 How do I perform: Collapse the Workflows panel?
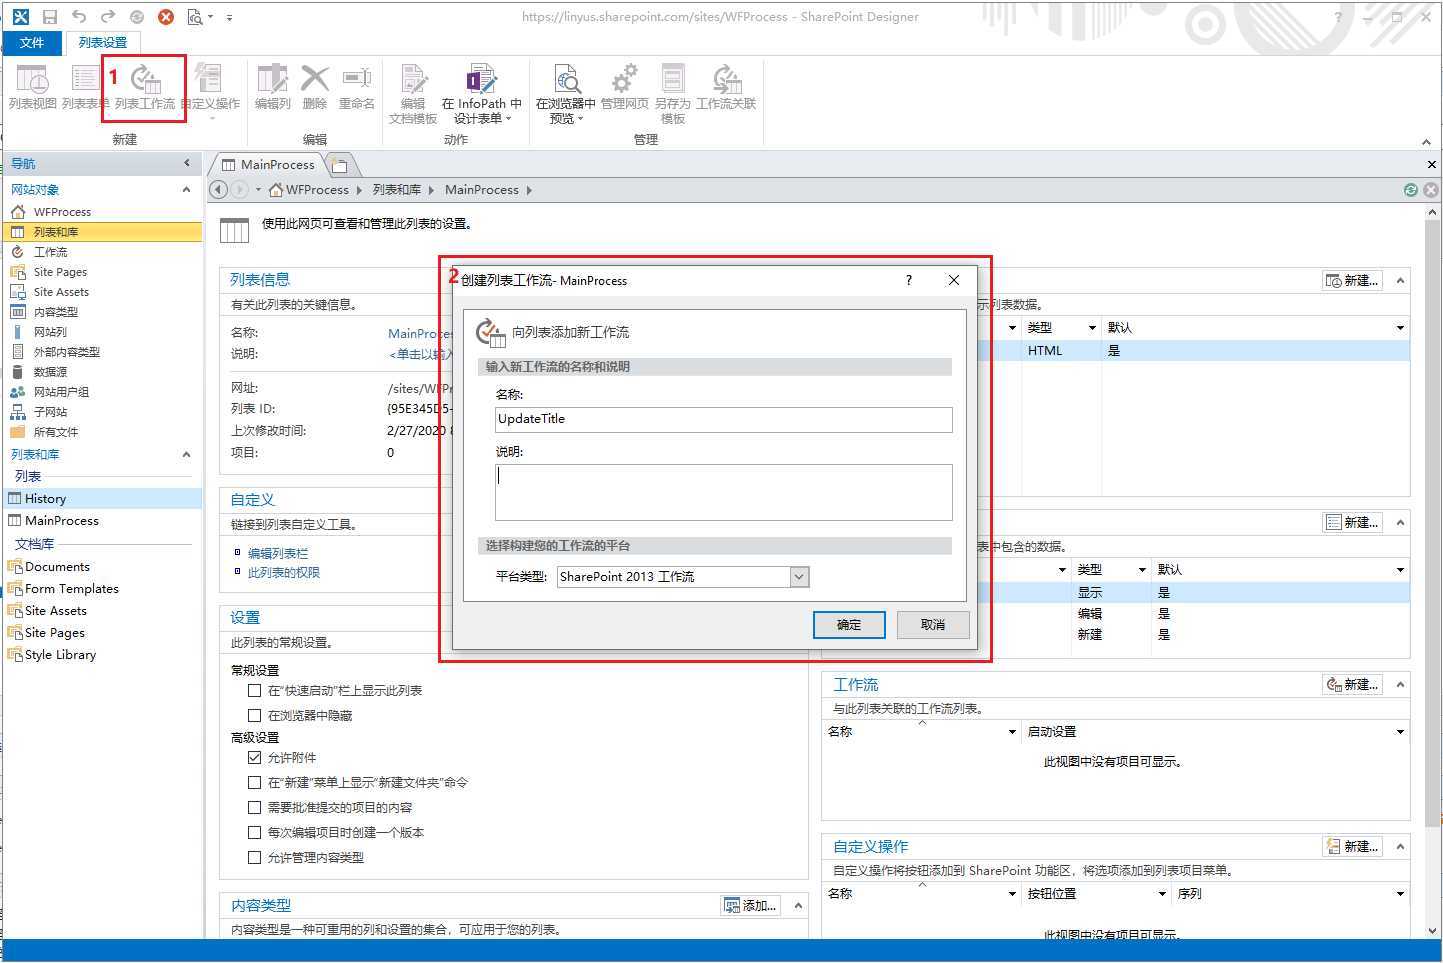(x=1400, y=684)
